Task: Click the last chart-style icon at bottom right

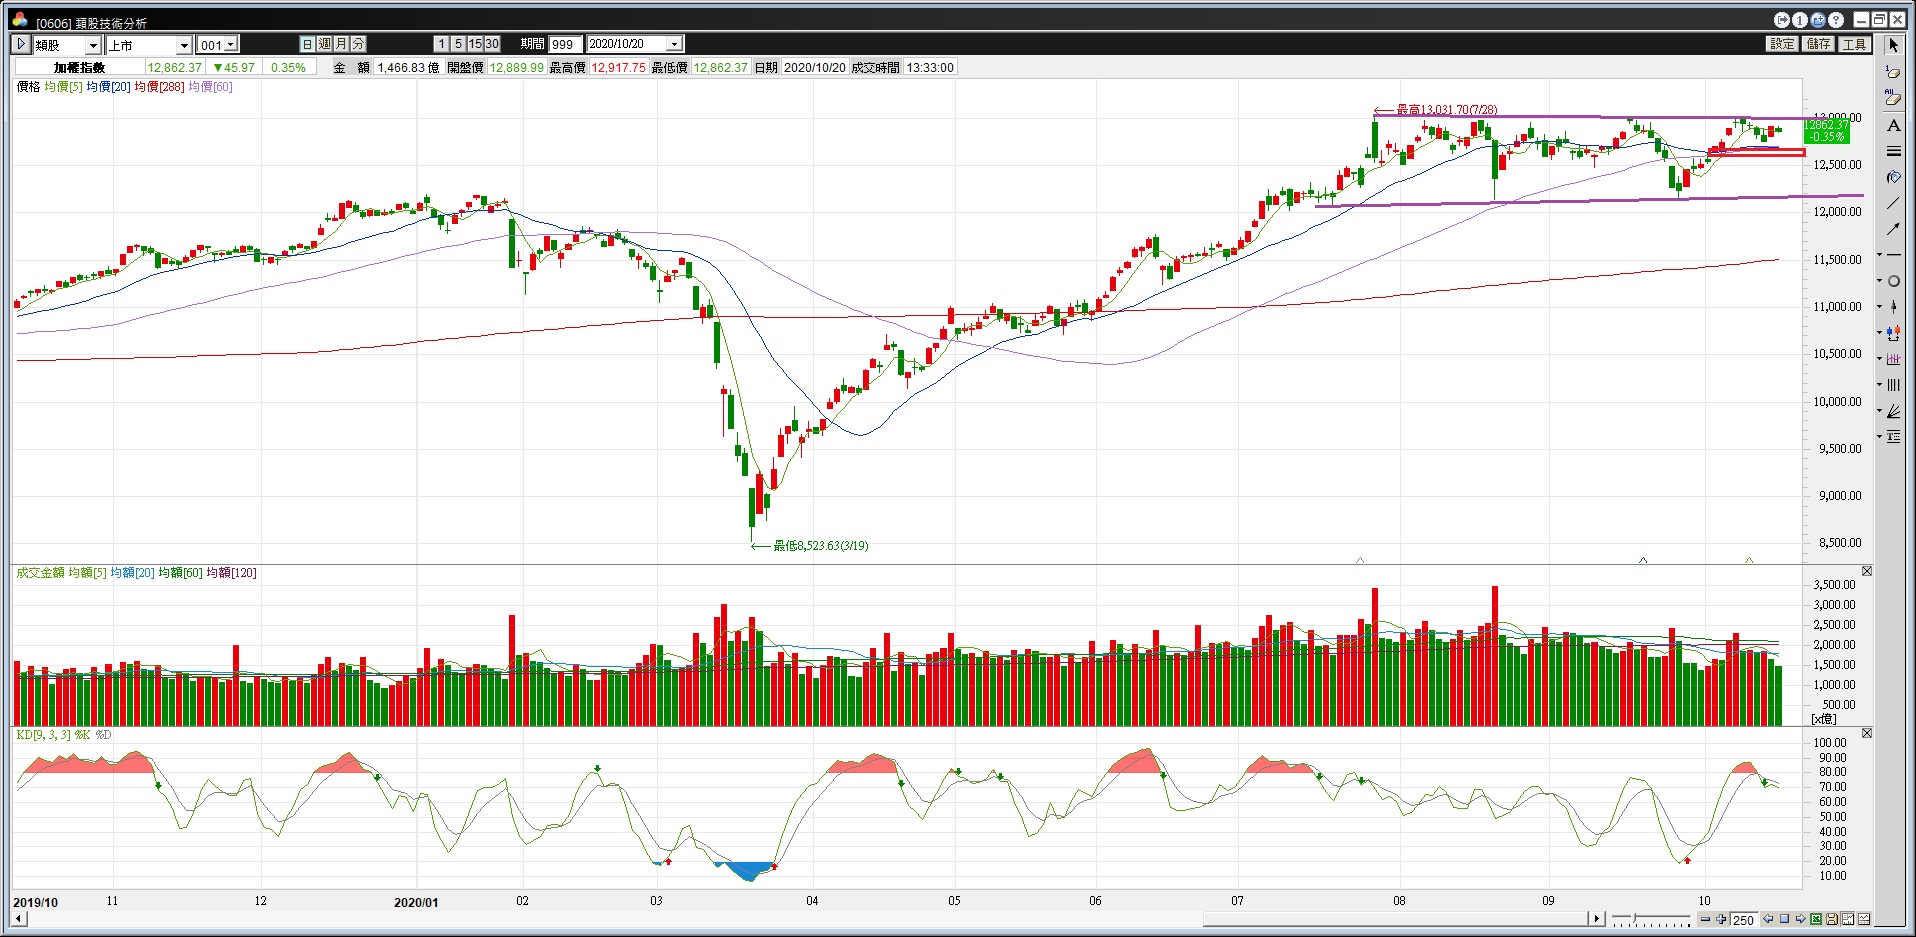Action: point(1864,919)
